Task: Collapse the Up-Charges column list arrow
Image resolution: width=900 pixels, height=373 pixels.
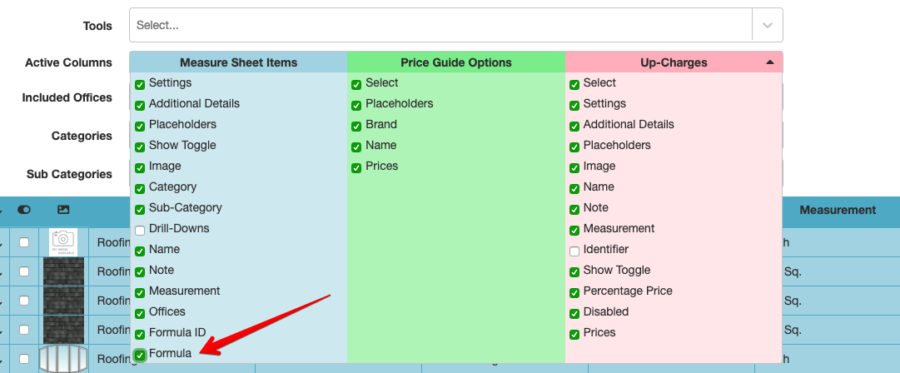Action: pyautogui.click(x=770, y=63)
